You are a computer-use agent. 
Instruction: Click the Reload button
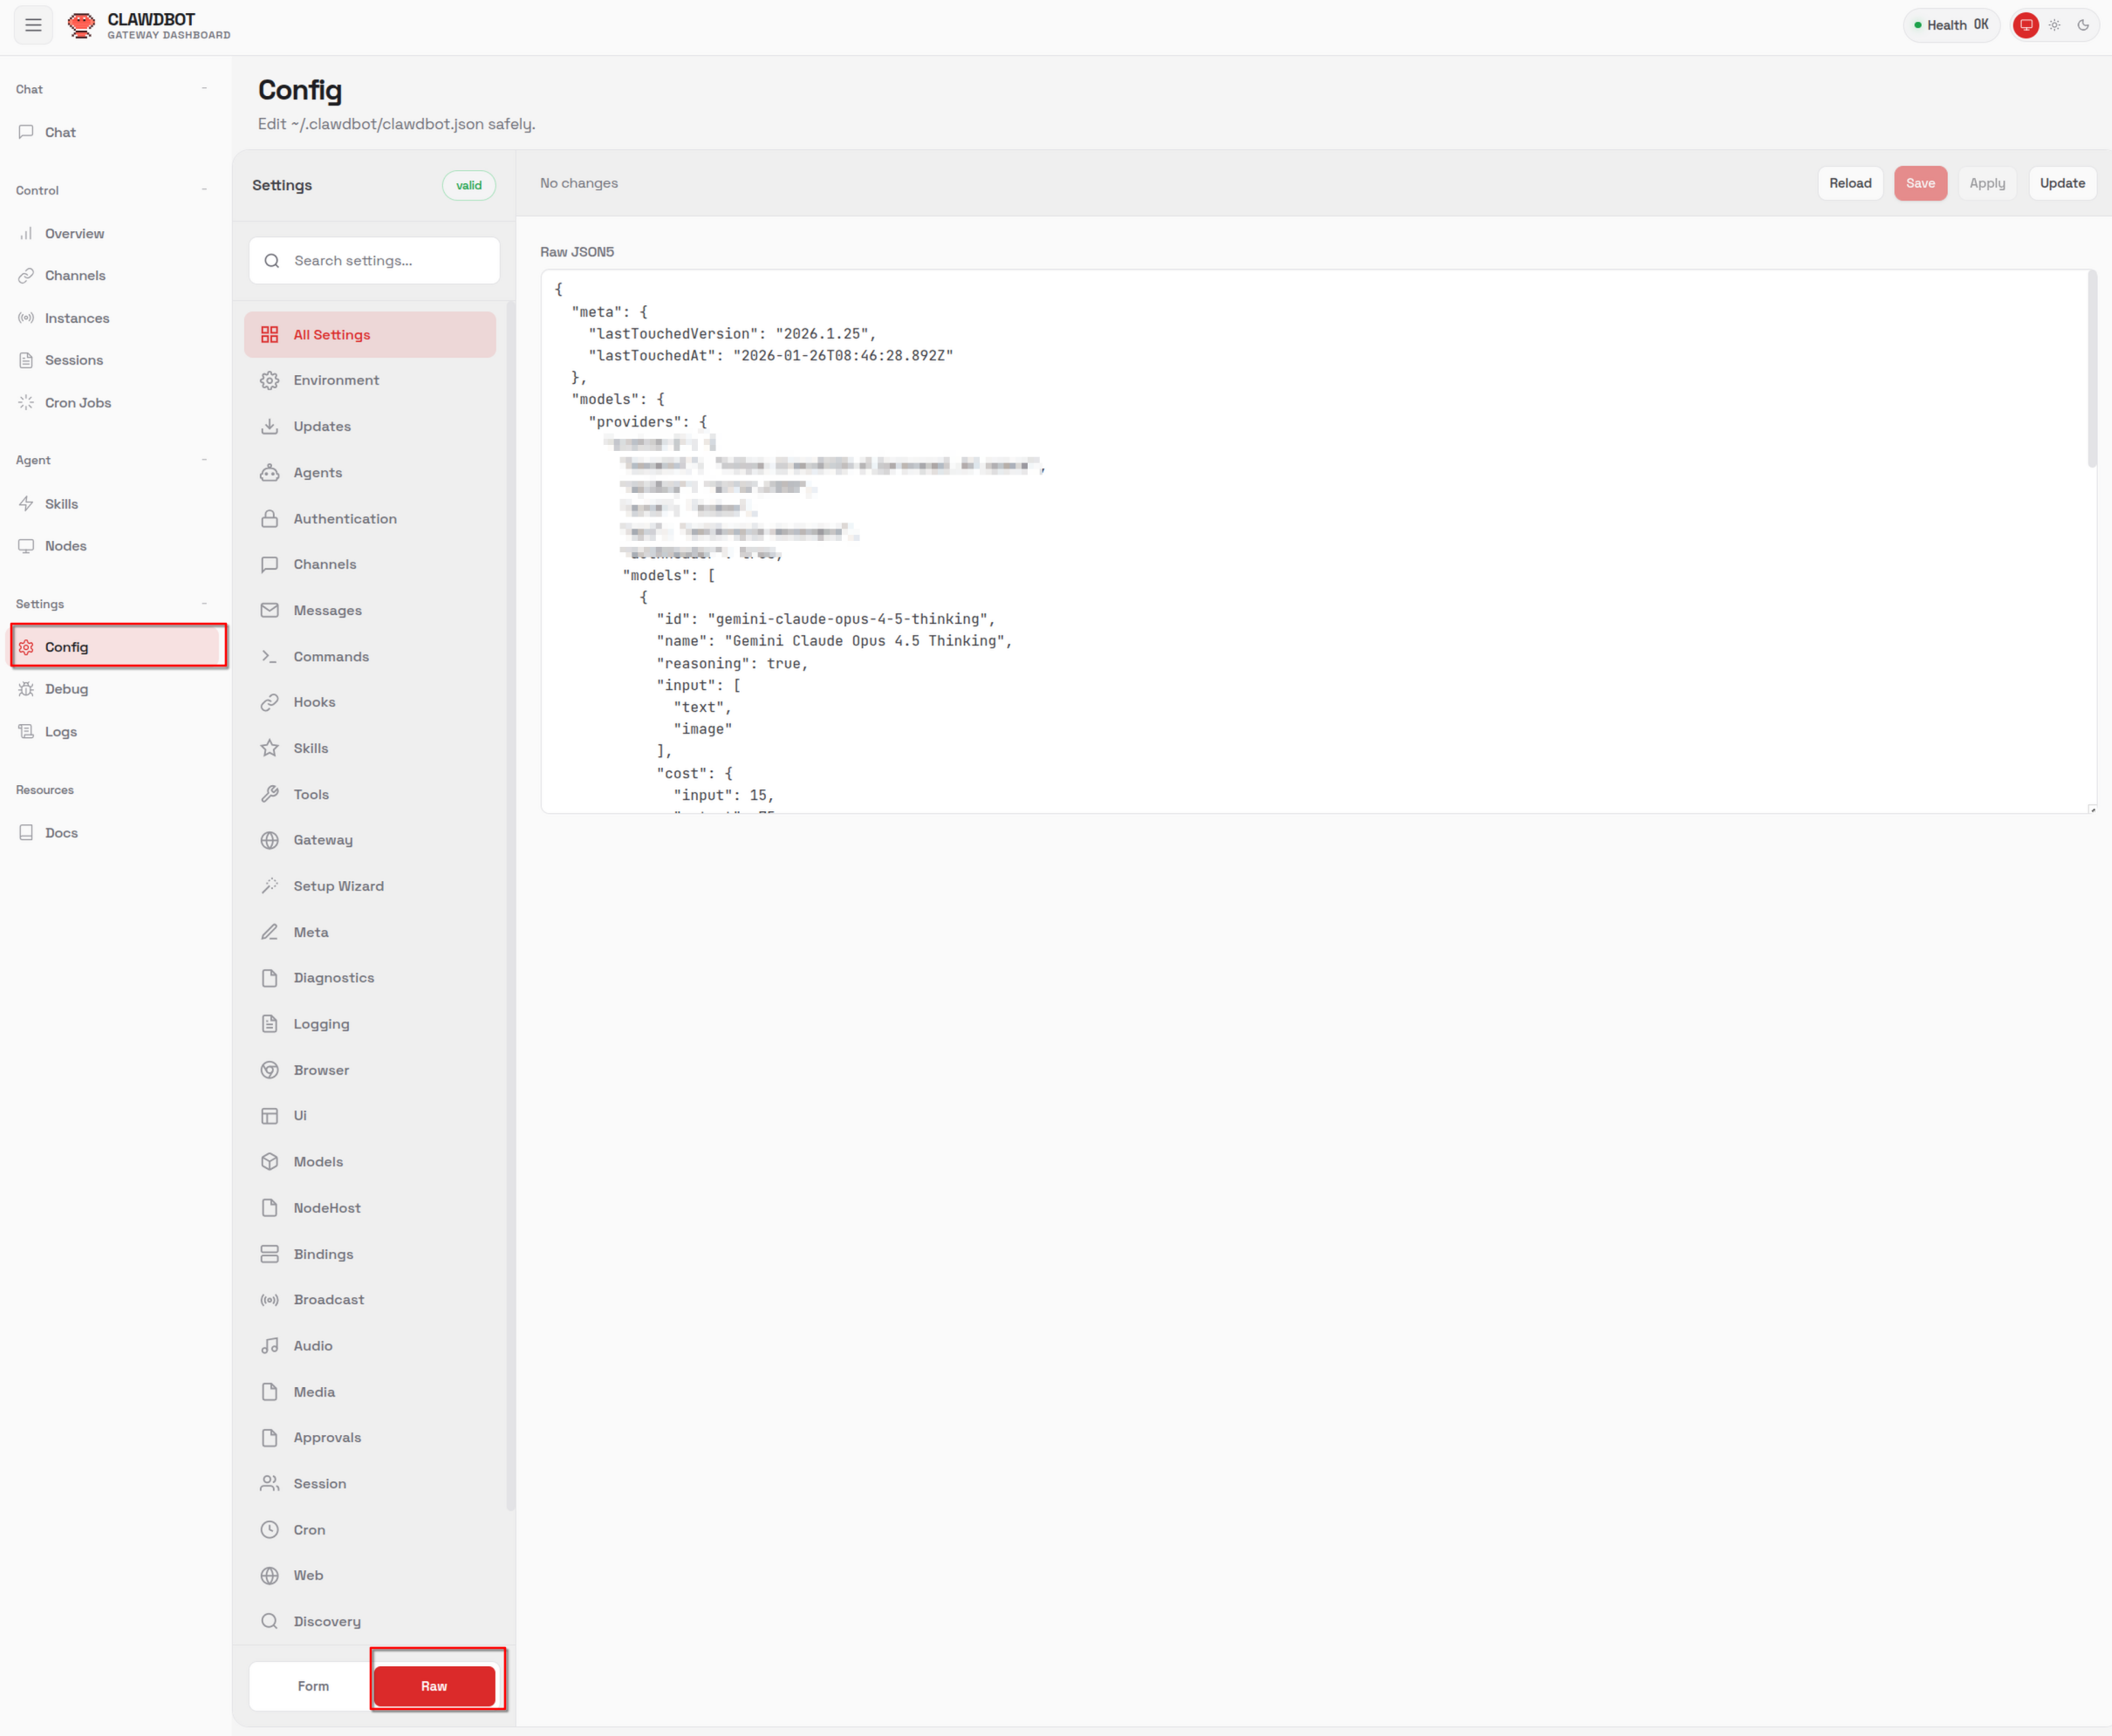coord(1850,183)
